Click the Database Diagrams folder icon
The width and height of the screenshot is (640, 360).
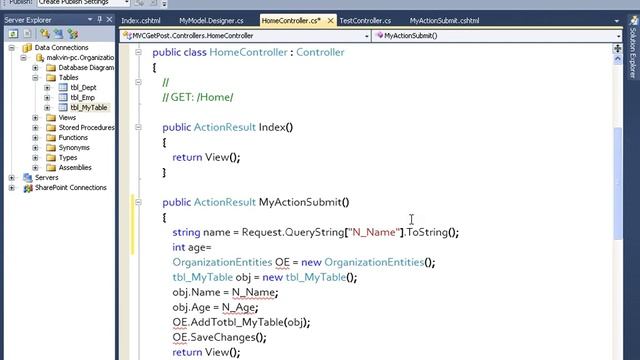(x=51, y=68)
